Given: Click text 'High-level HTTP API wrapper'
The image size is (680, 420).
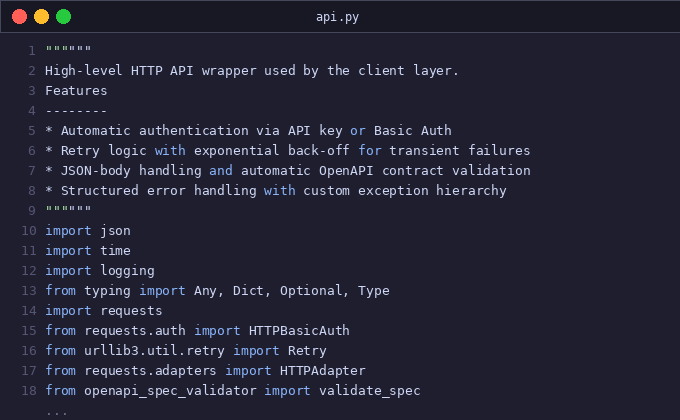Looking at the screenshot, I should click(x=151, y=71).
